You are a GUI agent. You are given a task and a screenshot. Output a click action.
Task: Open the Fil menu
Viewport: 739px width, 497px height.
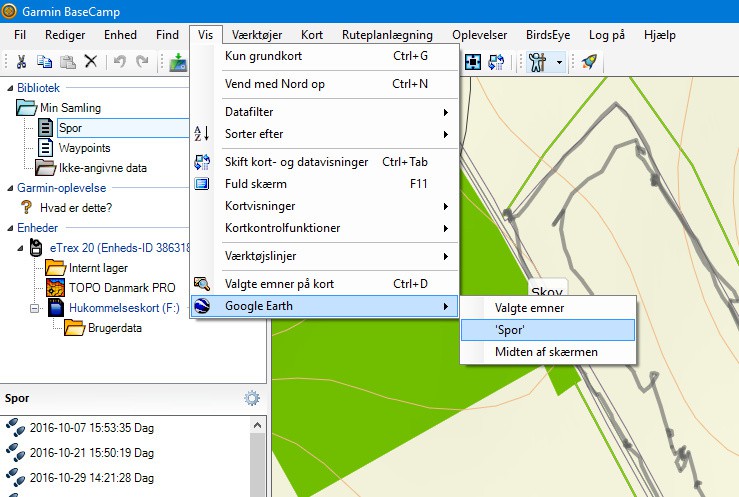tap(20, 35)
